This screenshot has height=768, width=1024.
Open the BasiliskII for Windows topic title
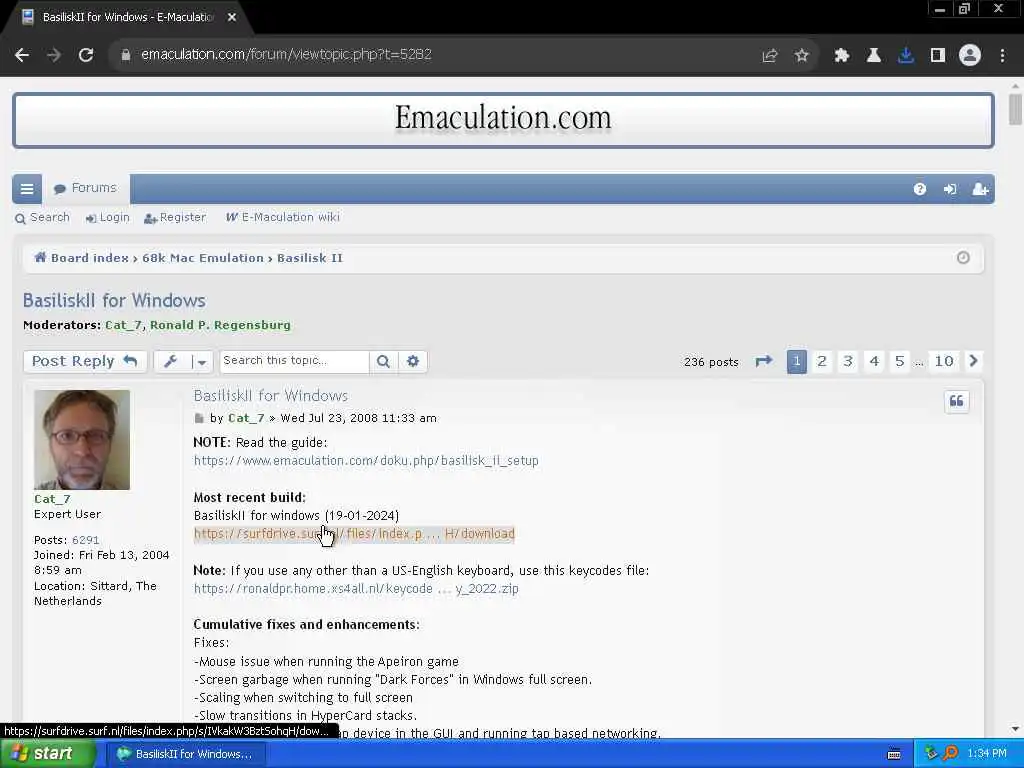pos(114,300)
